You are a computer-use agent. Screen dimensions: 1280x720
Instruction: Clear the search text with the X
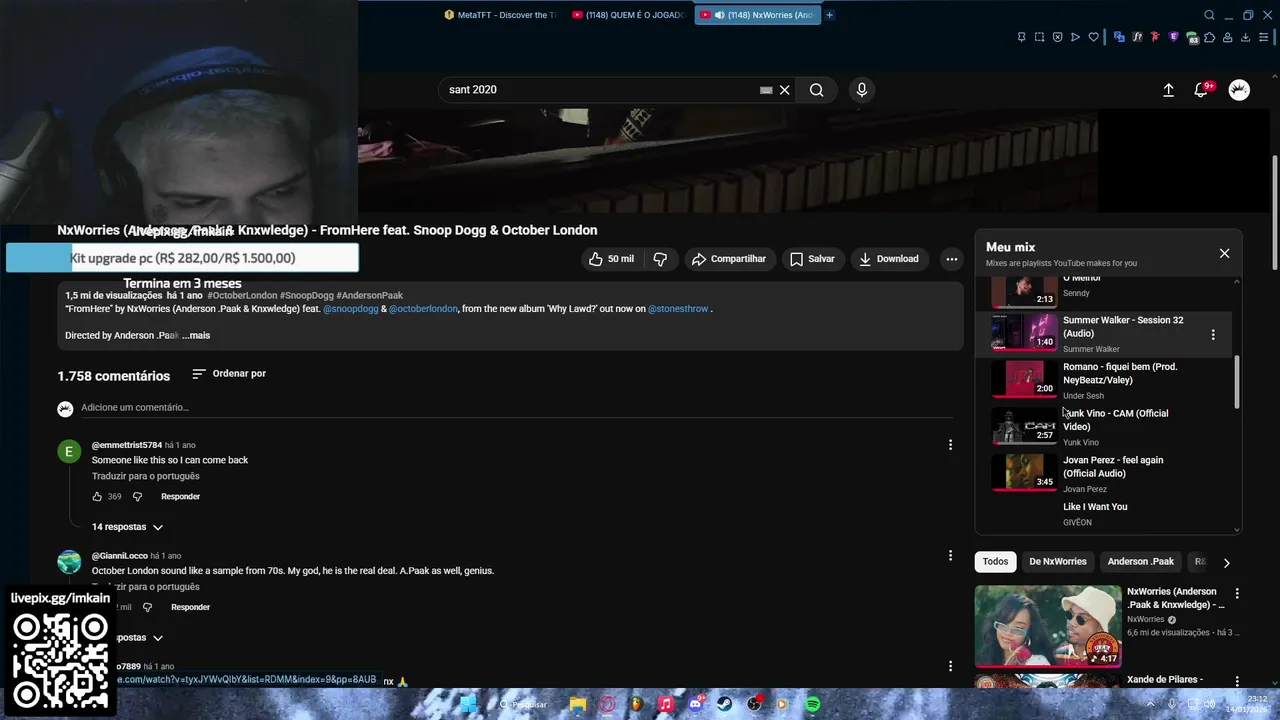click(785, 90)
